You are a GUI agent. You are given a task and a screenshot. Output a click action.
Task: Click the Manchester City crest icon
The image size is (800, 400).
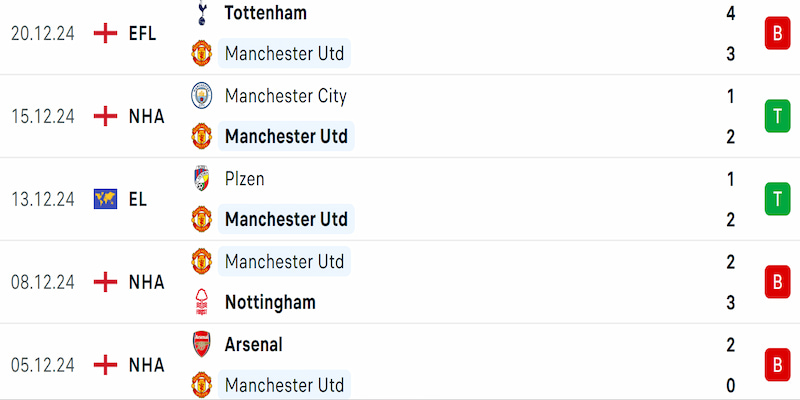[x=202, y=95]
